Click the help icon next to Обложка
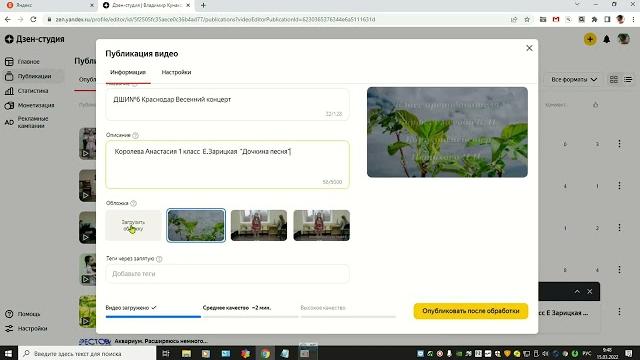640x360 pixels. (133, 203)
